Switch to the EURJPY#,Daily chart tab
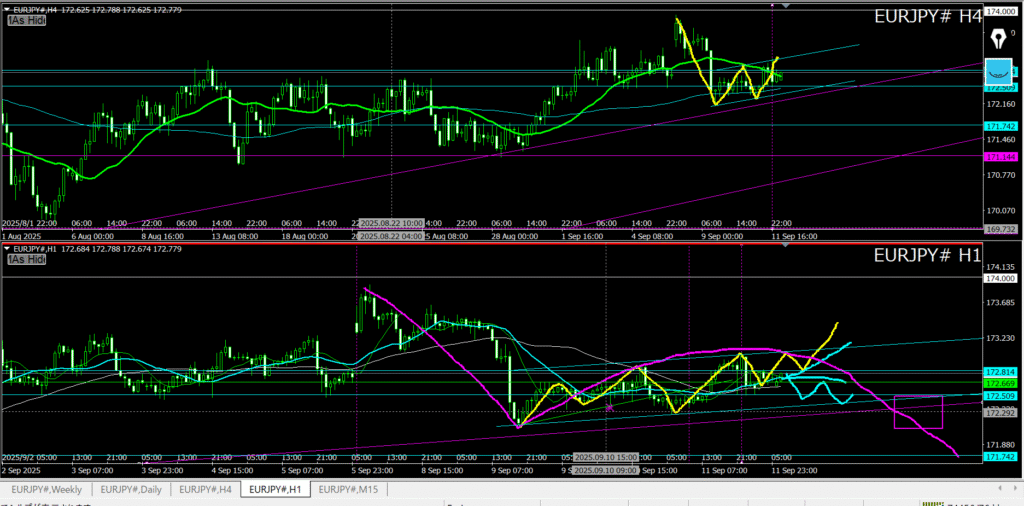The width and height of the screenshot is (1024, 506). click(131, 489)
